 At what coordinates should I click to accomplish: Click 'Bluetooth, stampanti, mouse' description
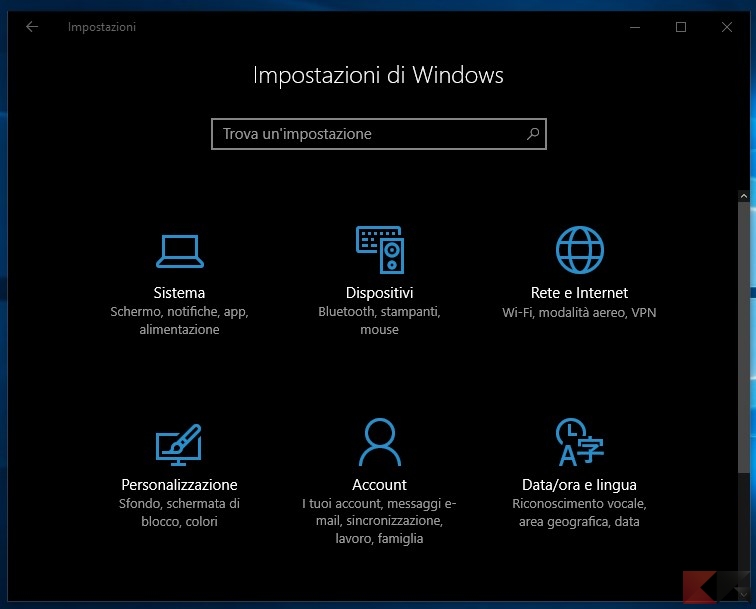click(379, 321)
